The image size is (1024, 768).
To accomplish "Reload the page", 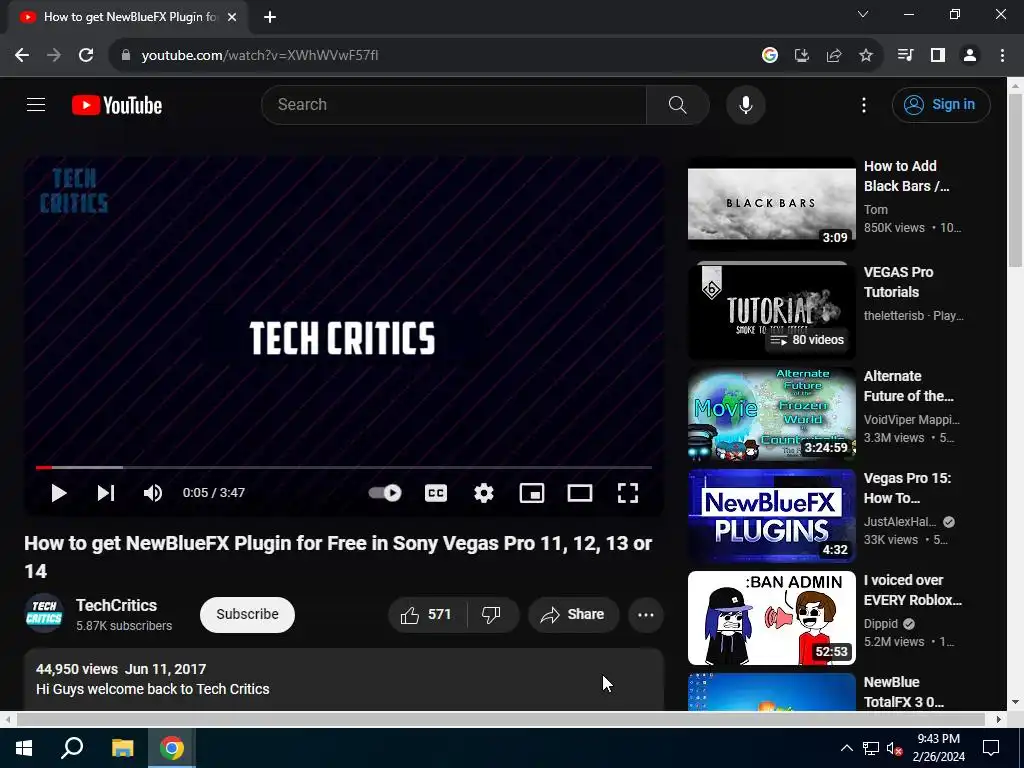I will (x=86, y=56).
